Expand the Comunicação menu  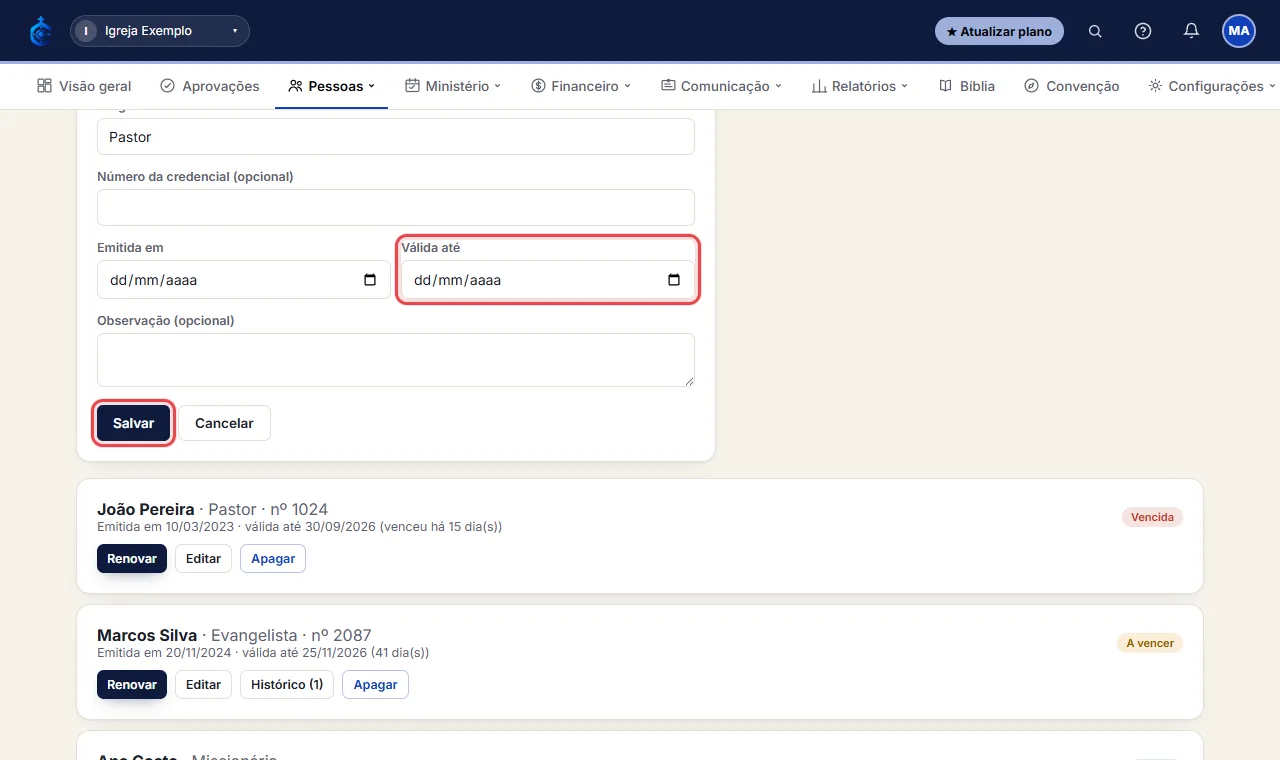tap(721, 86)
